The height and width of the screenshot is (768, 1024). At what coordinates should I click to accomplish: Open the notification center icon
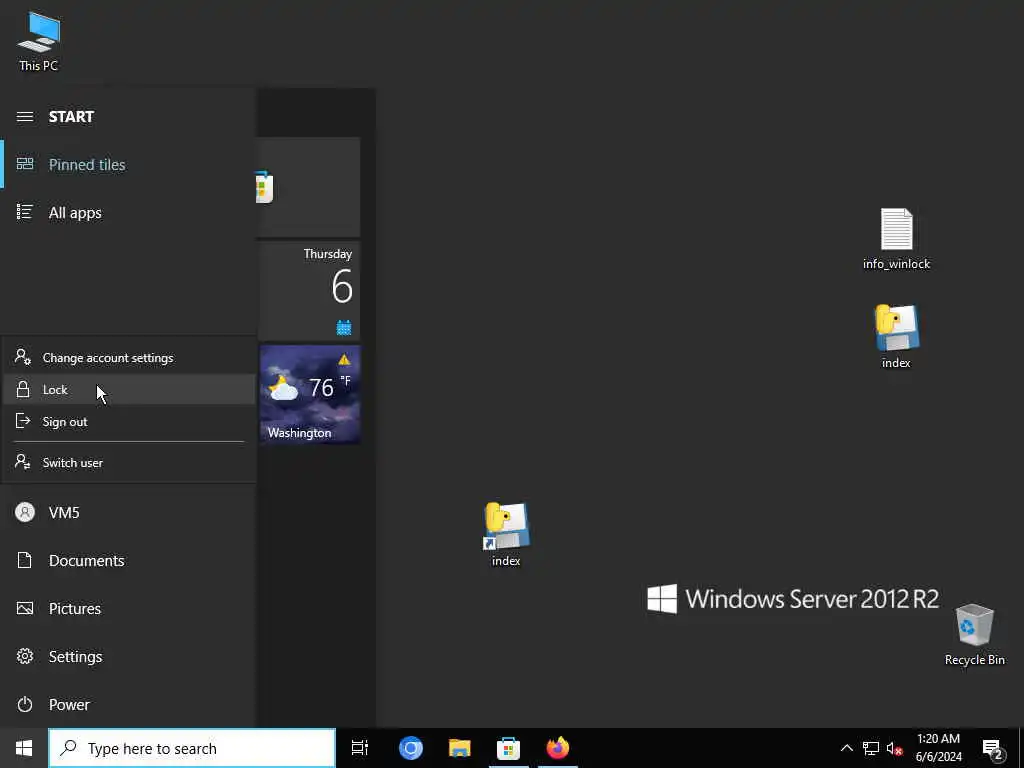tap(993, 748)
